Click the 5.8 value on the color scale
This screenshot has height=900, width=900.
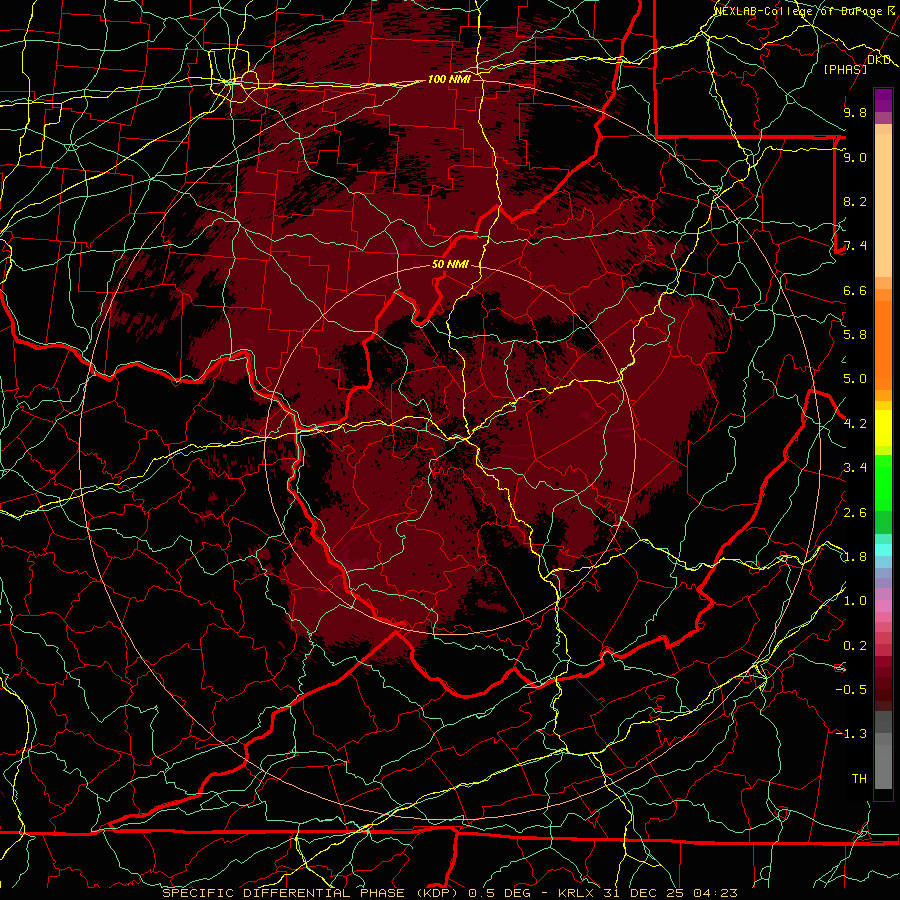click(855, 335)
